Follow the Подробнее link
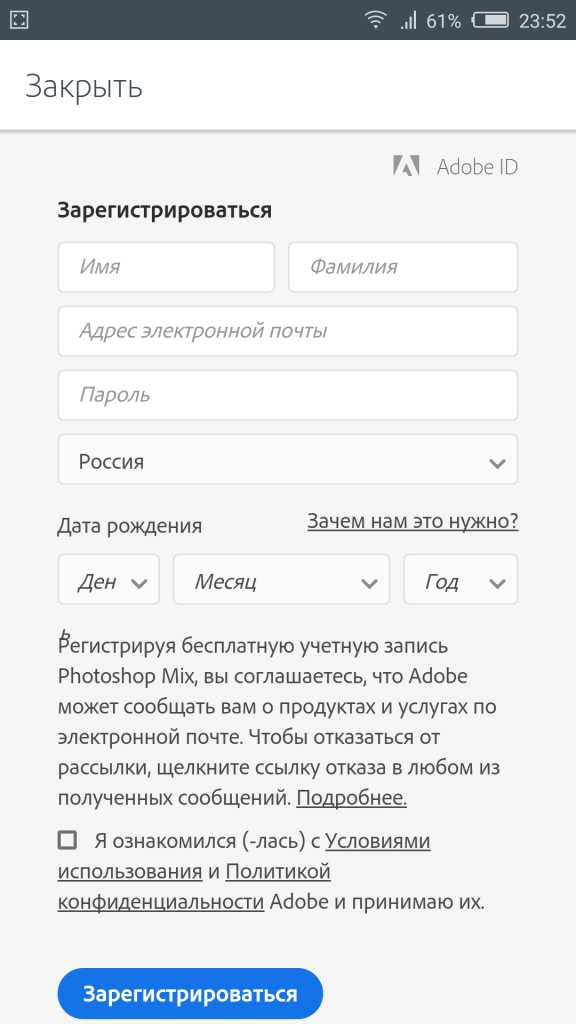The width and height of the screenshot is (576, 1024). (351, 798)
